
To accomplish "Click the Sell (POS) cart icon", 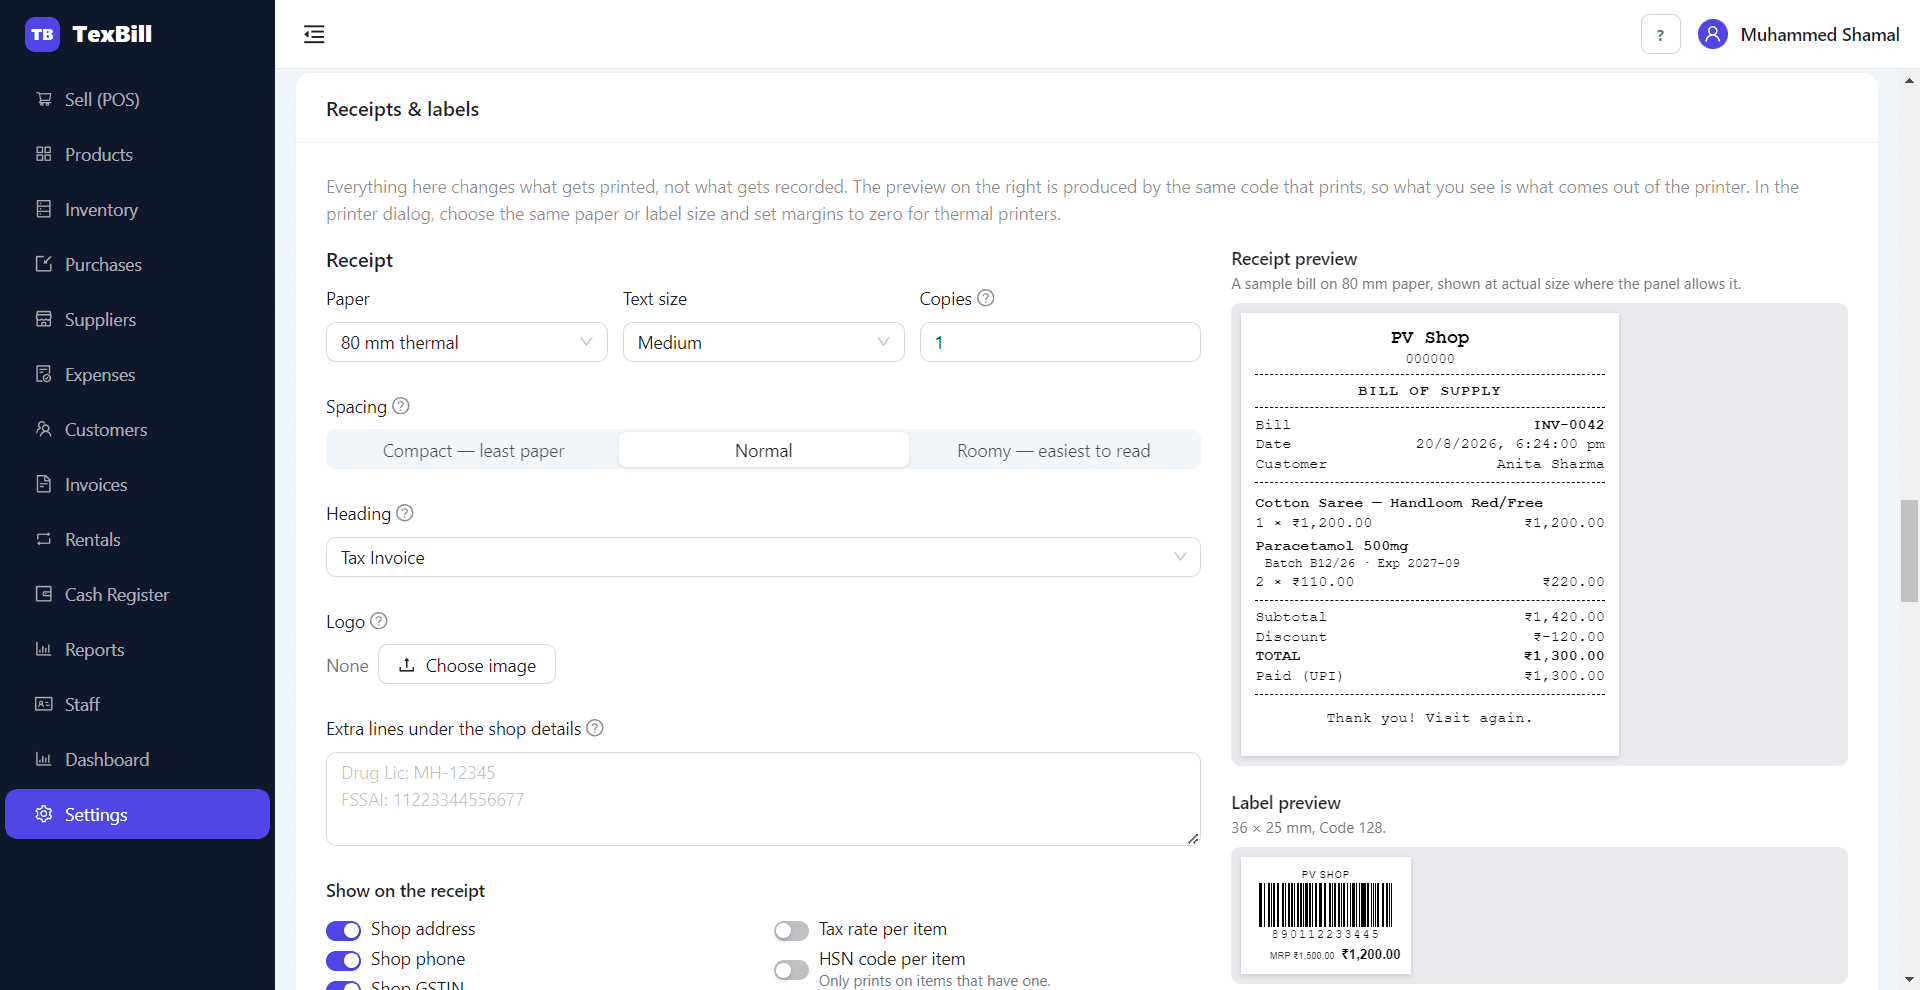I will point(44,99).
